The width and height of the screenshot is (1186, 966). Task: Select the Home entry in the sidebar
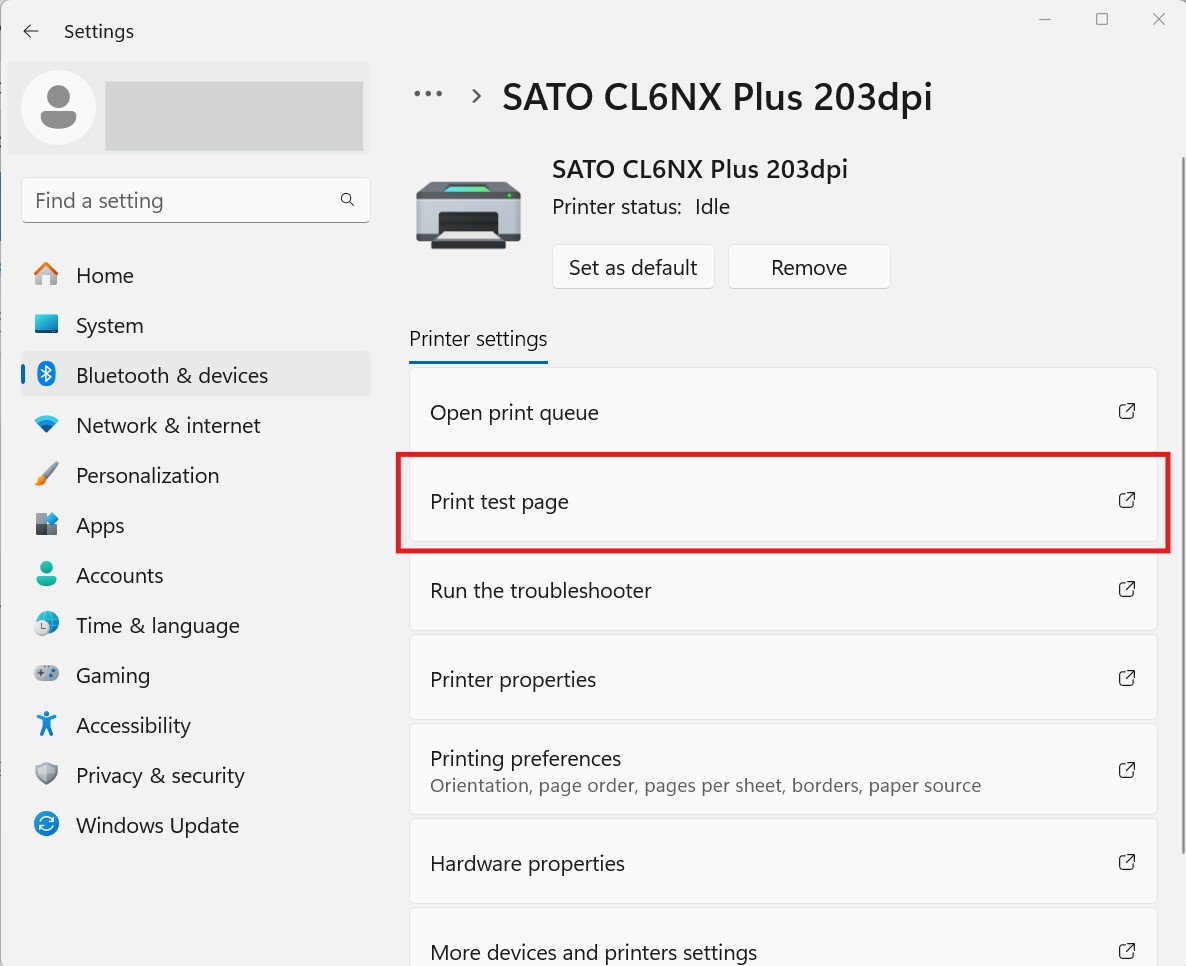(x=105, y=275)
